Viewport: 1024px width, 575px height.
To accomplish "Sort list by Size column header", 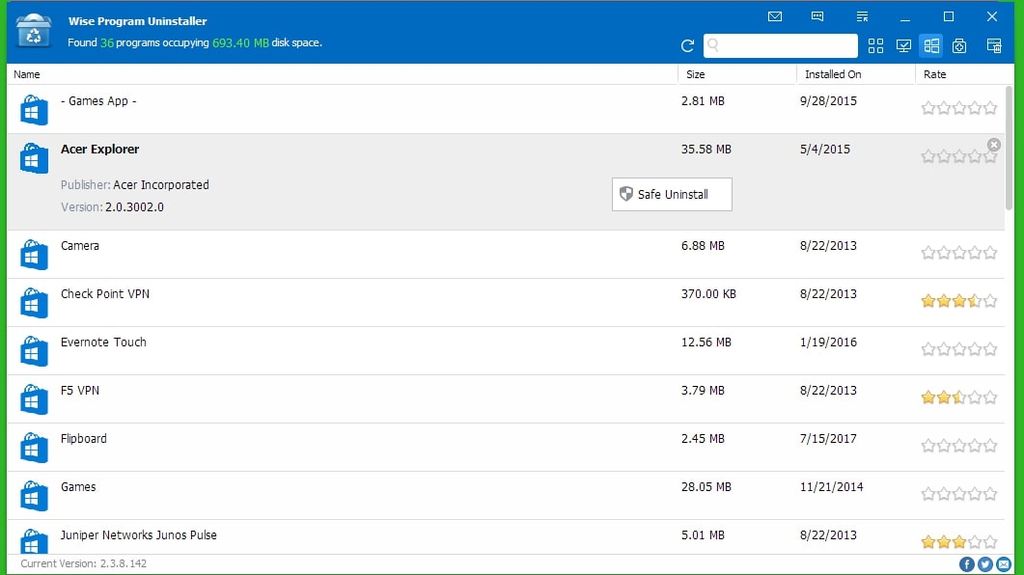I will (x=696, y=74).
